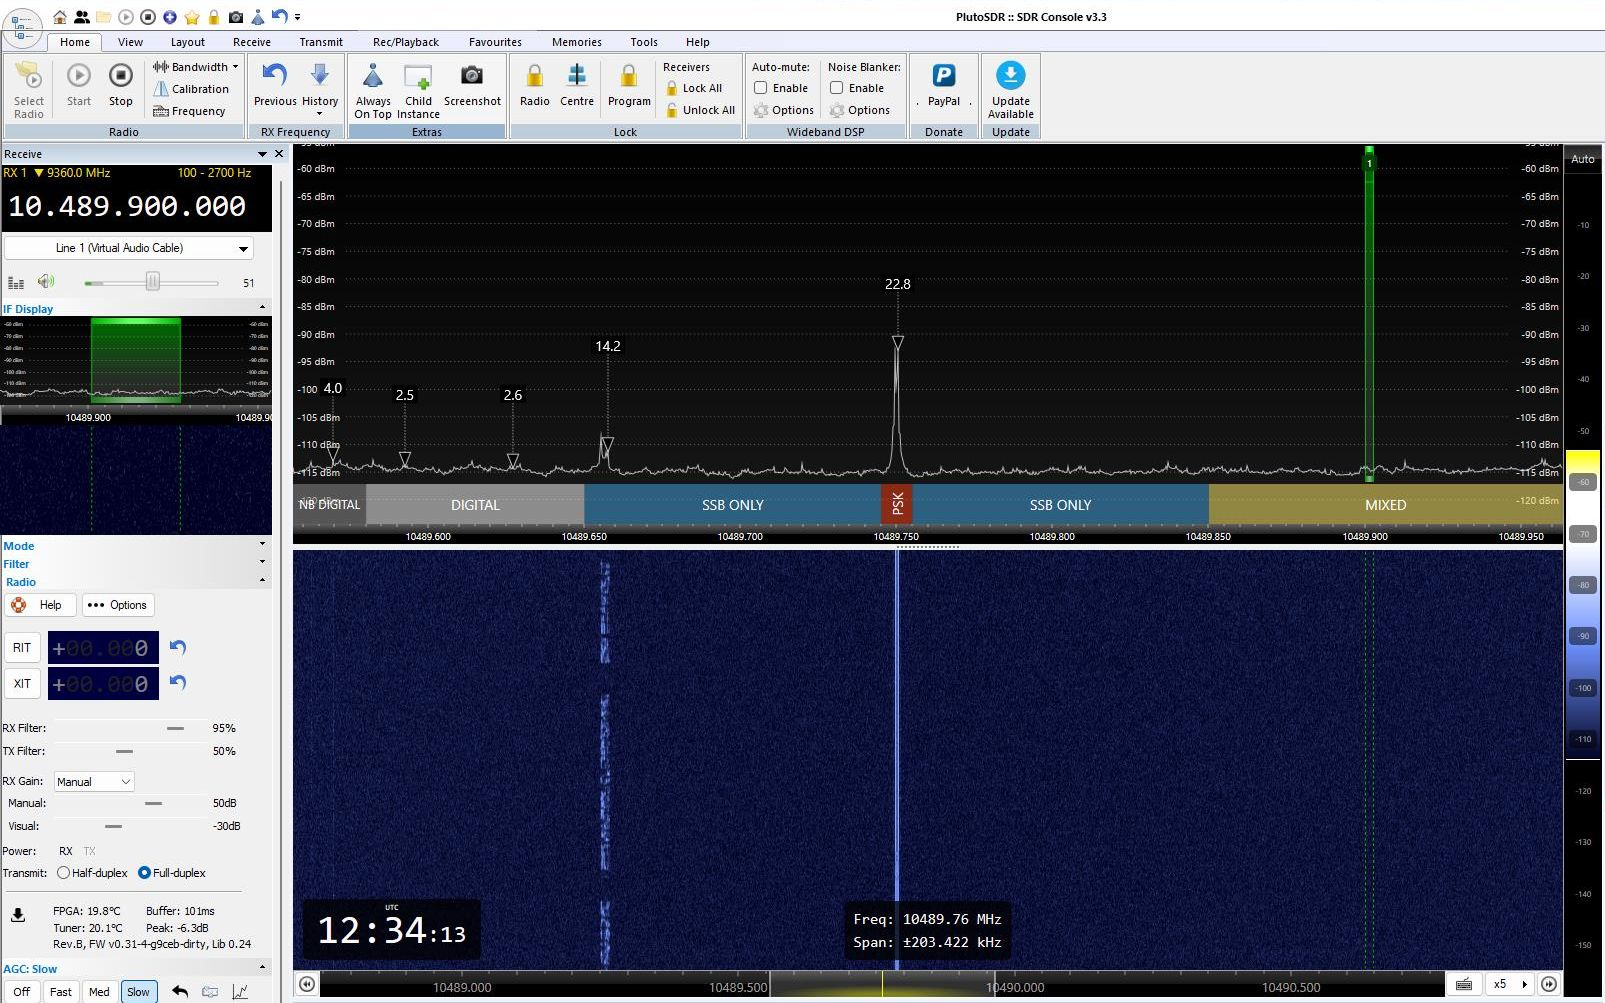
Task: Toggle the RIT button
Action: click(22, 647)
